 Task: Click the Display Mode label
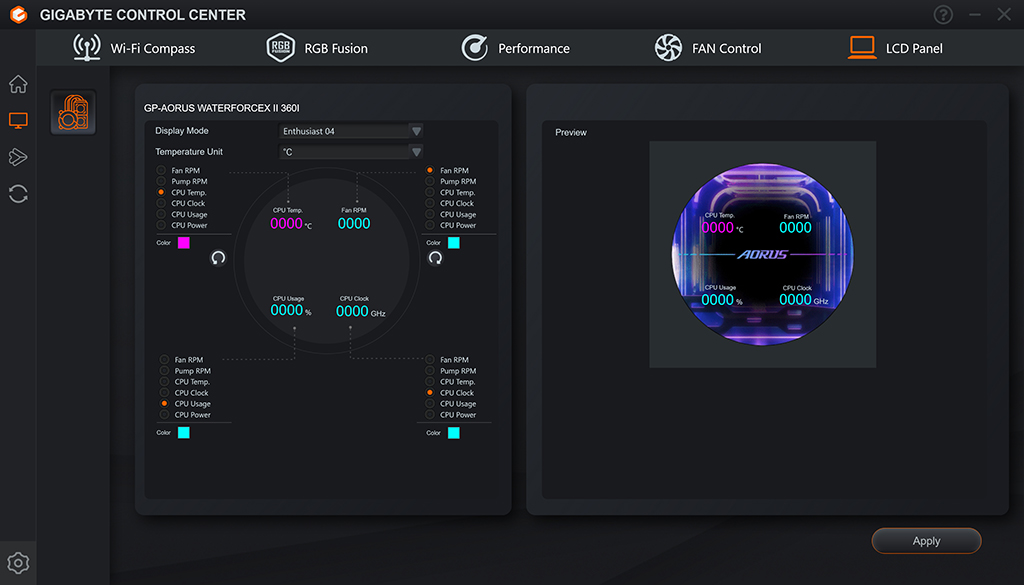pos(182,131)
